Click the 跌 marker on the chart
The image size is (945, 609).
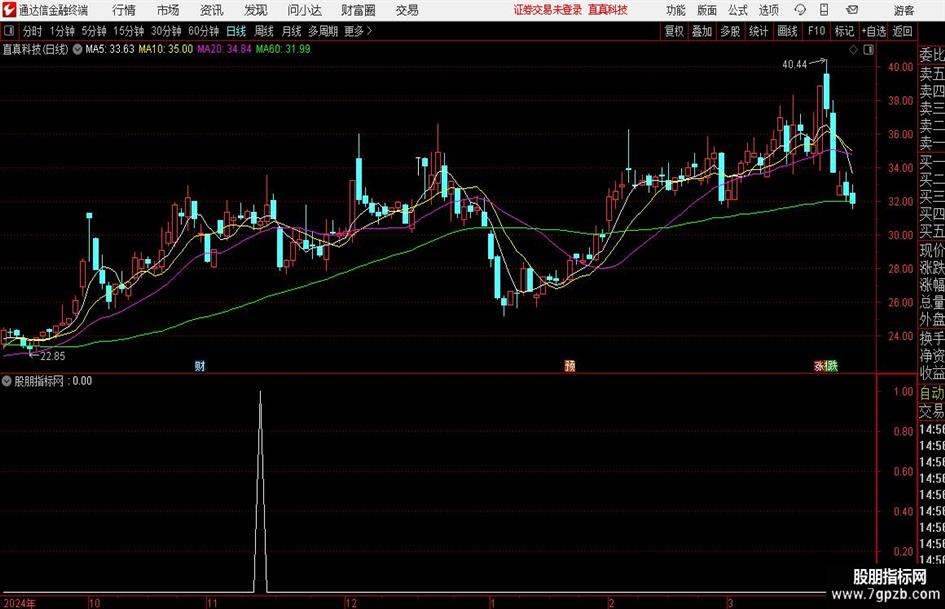tap(832, 365)
